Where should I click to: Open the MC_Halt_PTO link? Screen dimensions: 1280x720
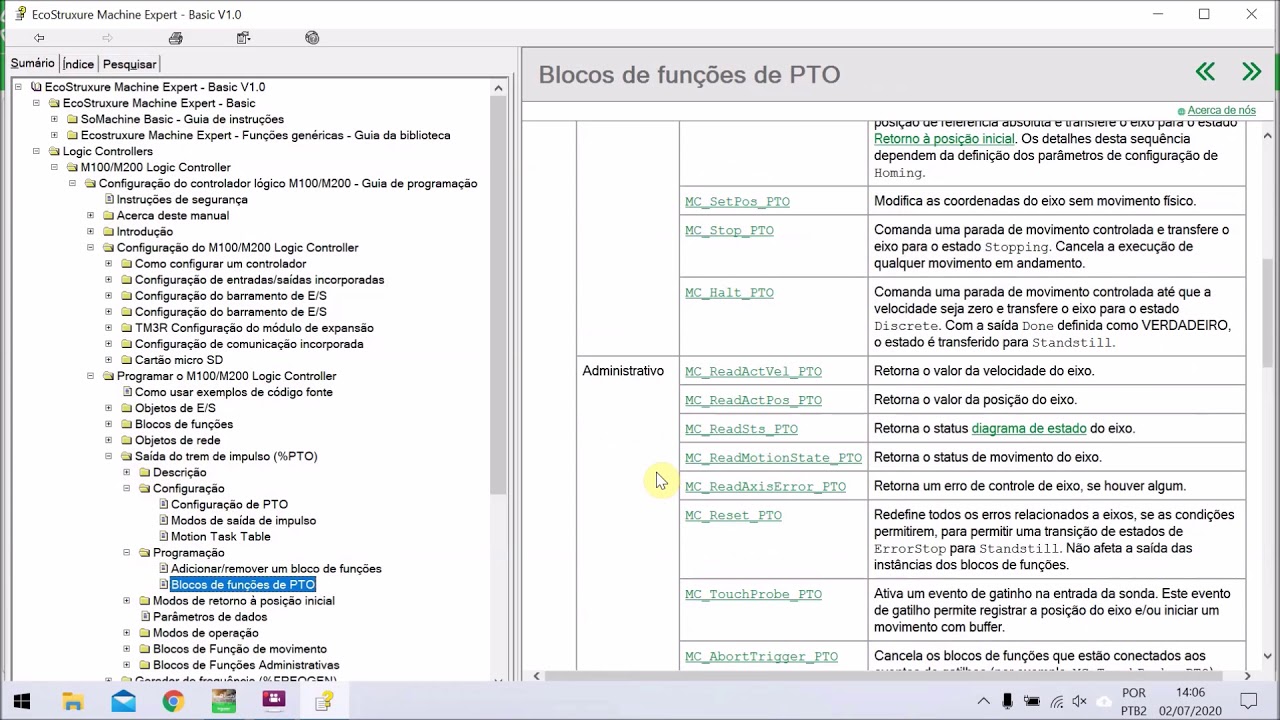(x=729, y=292)
